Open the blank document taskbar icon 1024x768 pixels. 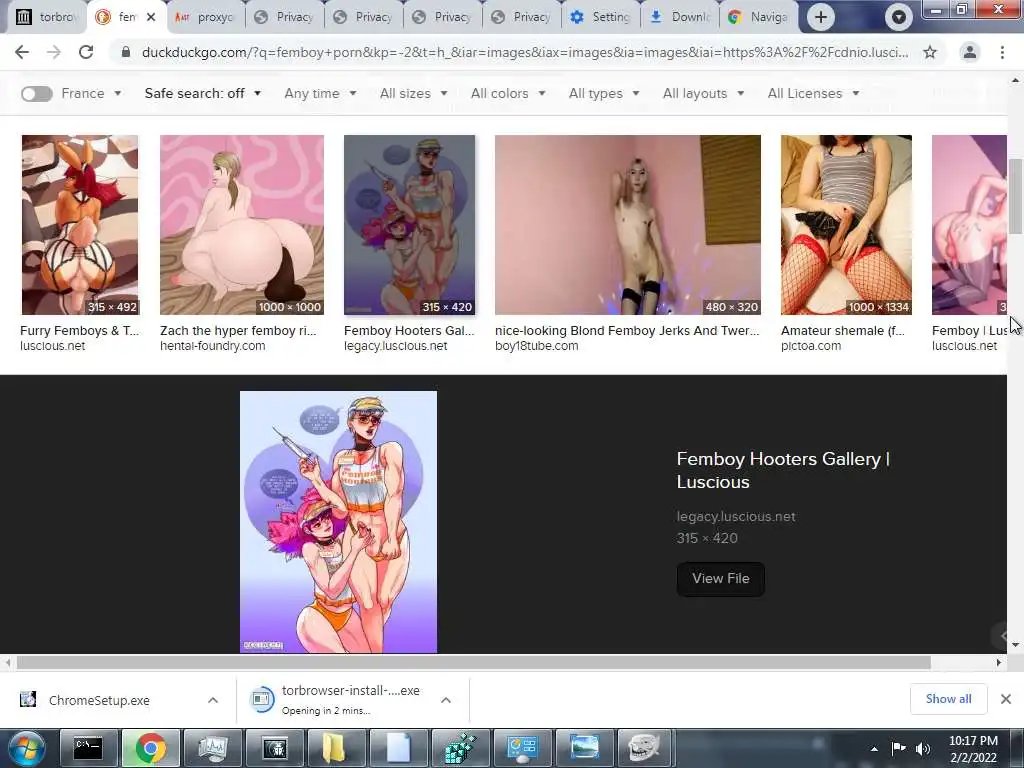(397, 748)
